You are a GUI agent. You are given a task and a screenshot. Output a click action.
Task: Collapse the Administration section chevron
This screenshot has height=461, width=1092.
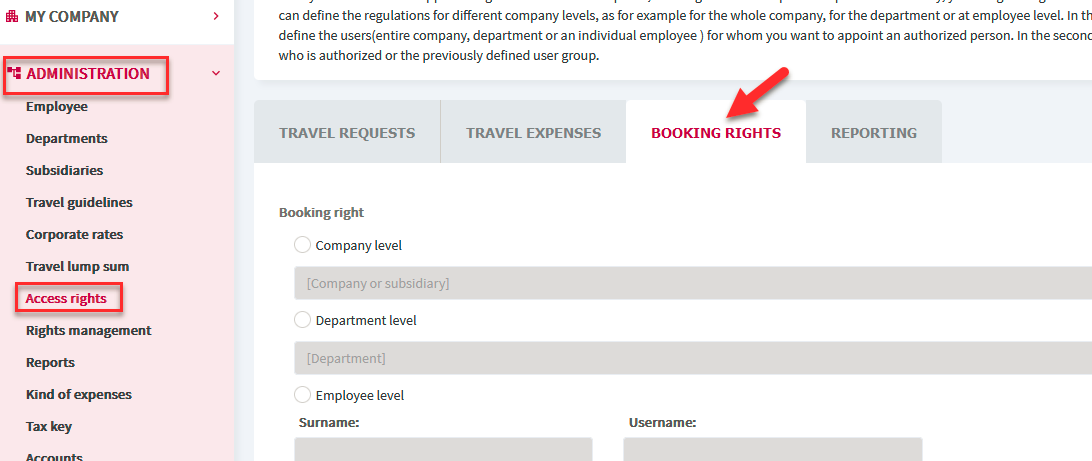coord(217,73)
